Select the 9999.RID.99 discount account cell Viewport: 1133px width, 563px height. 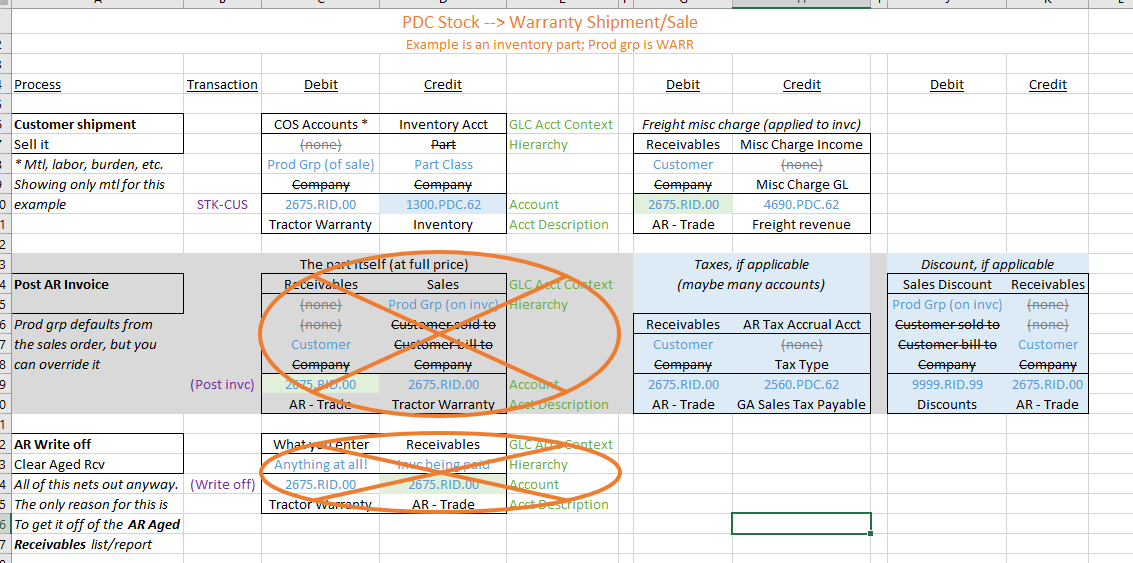click(947, 384)
